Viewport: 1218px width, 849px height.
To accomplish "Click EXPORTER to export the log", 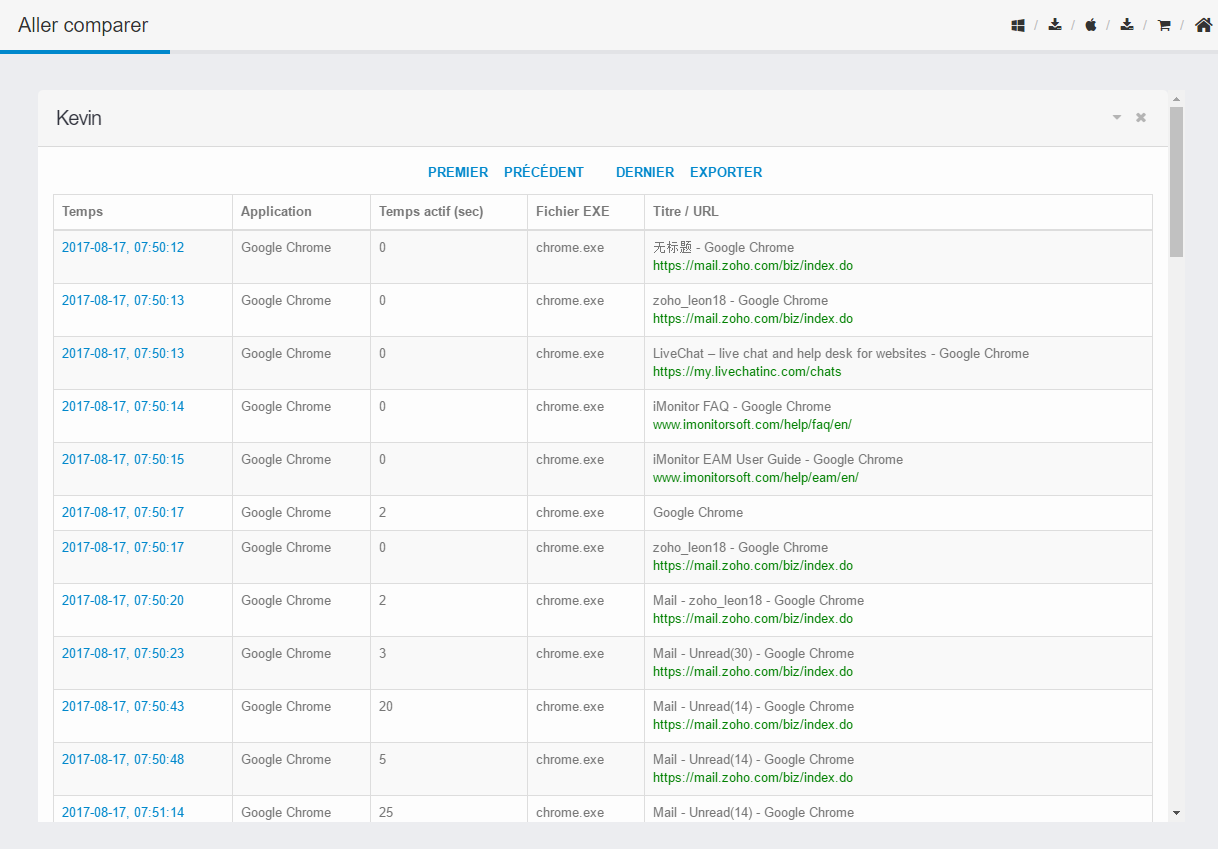I will [726, 172].
